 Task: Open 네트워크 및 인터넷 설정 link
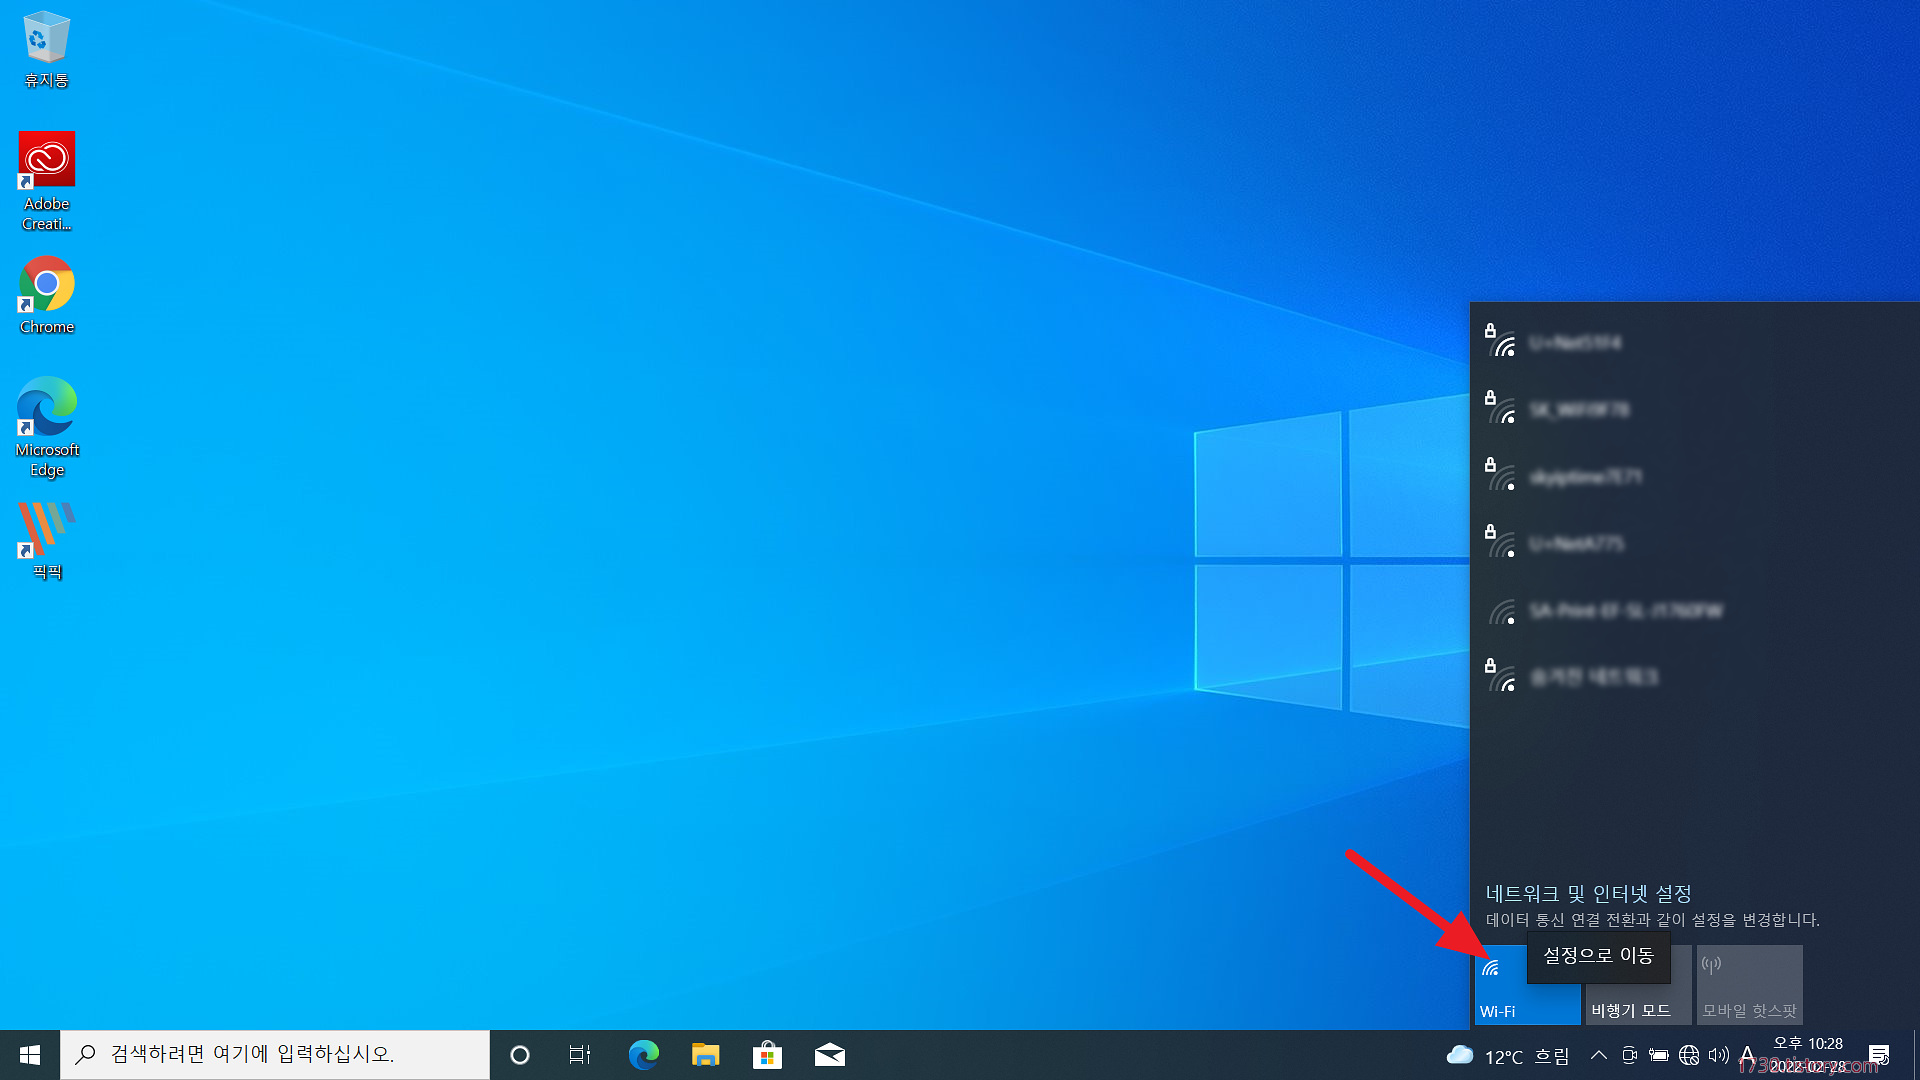coord(1588,893)
